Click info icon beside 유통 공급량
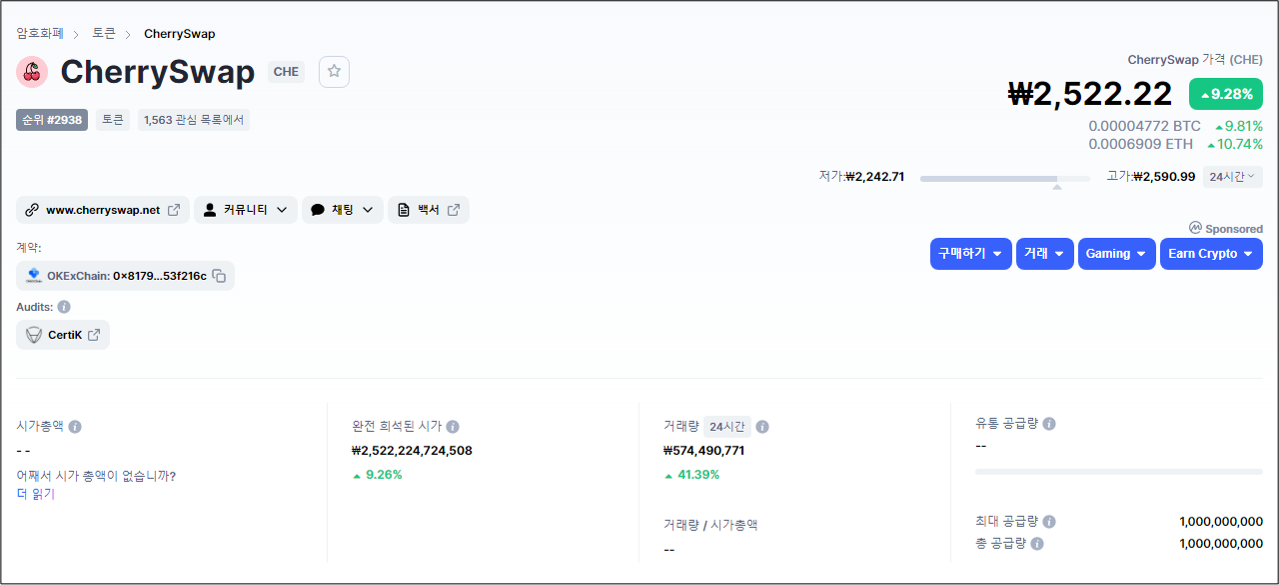The image size is (1279, 585). click(1049, 424)
